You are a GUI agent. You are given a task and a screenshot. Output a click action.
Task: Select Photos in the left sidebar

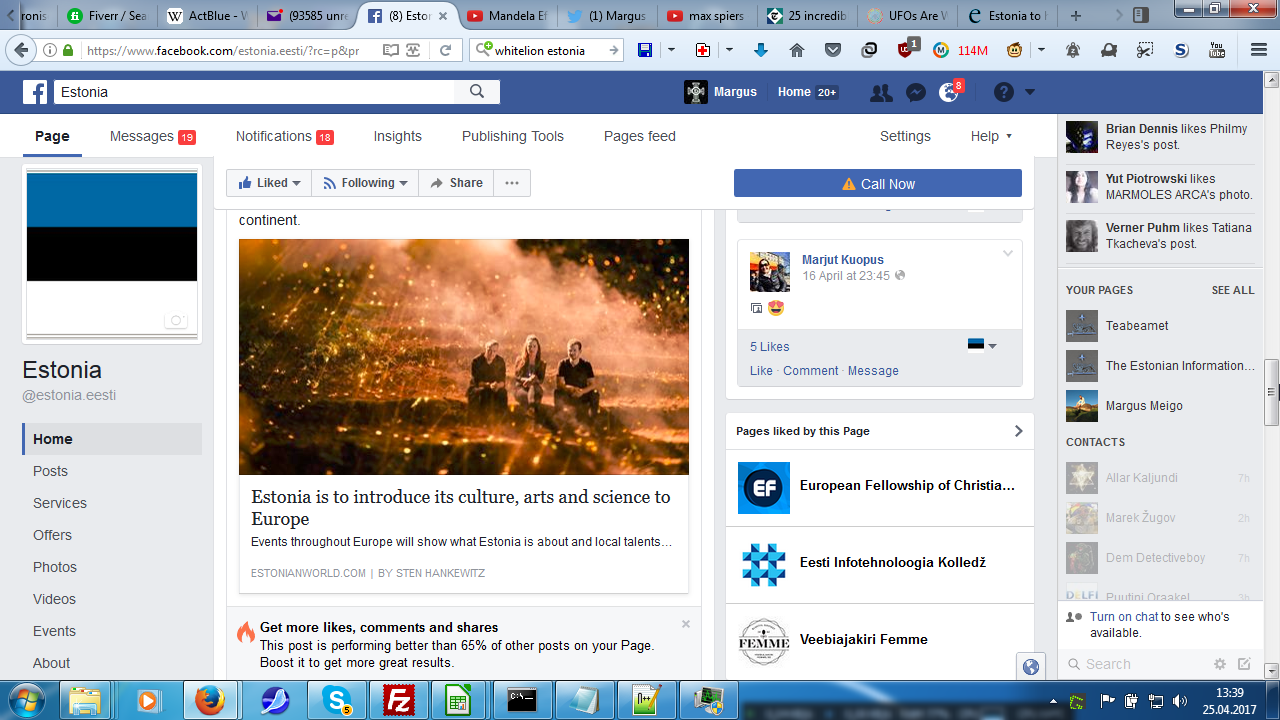pos(112,567)
